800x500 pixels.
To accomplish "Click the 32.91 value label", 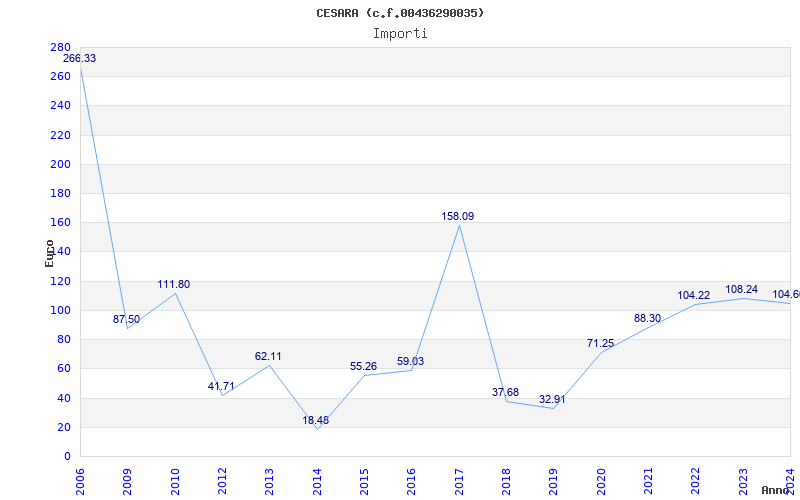I will point(552,400).
